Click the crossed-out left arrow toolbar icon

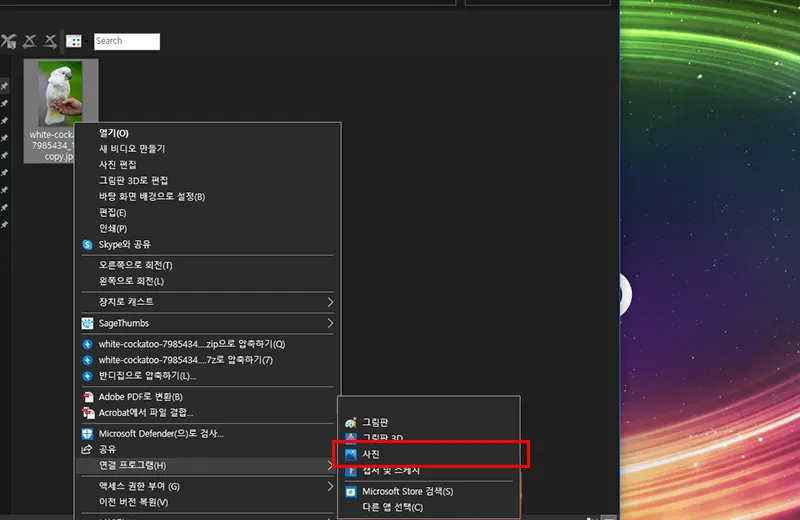click(x=30, y=41)
